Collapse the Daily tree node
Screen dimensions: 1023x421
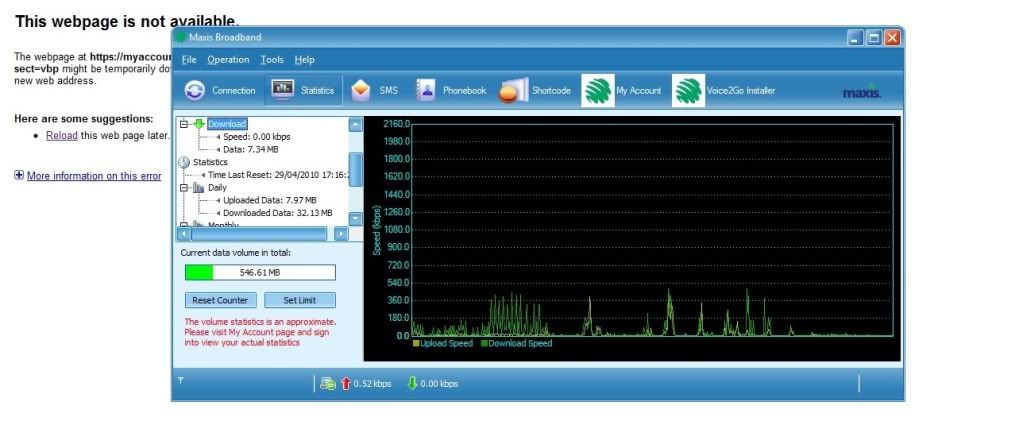click(x=184, y=187)
